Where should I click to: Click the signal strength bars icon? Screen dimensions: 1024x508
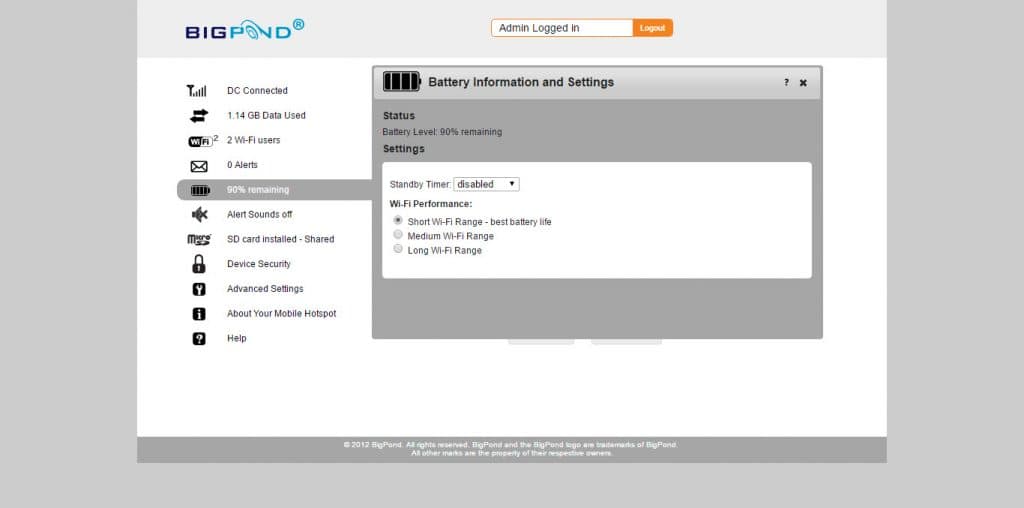tap(198, 91)
